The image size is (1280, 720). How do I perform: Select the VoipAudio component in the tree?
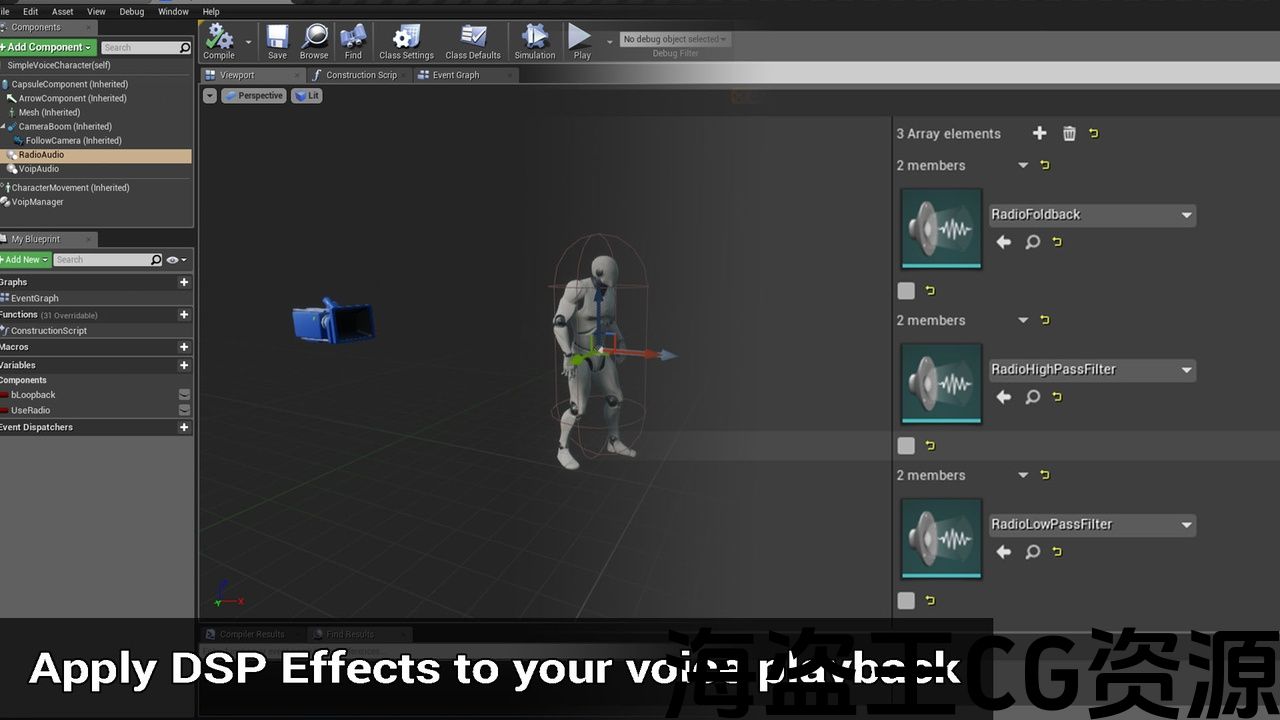coord(39,169)
